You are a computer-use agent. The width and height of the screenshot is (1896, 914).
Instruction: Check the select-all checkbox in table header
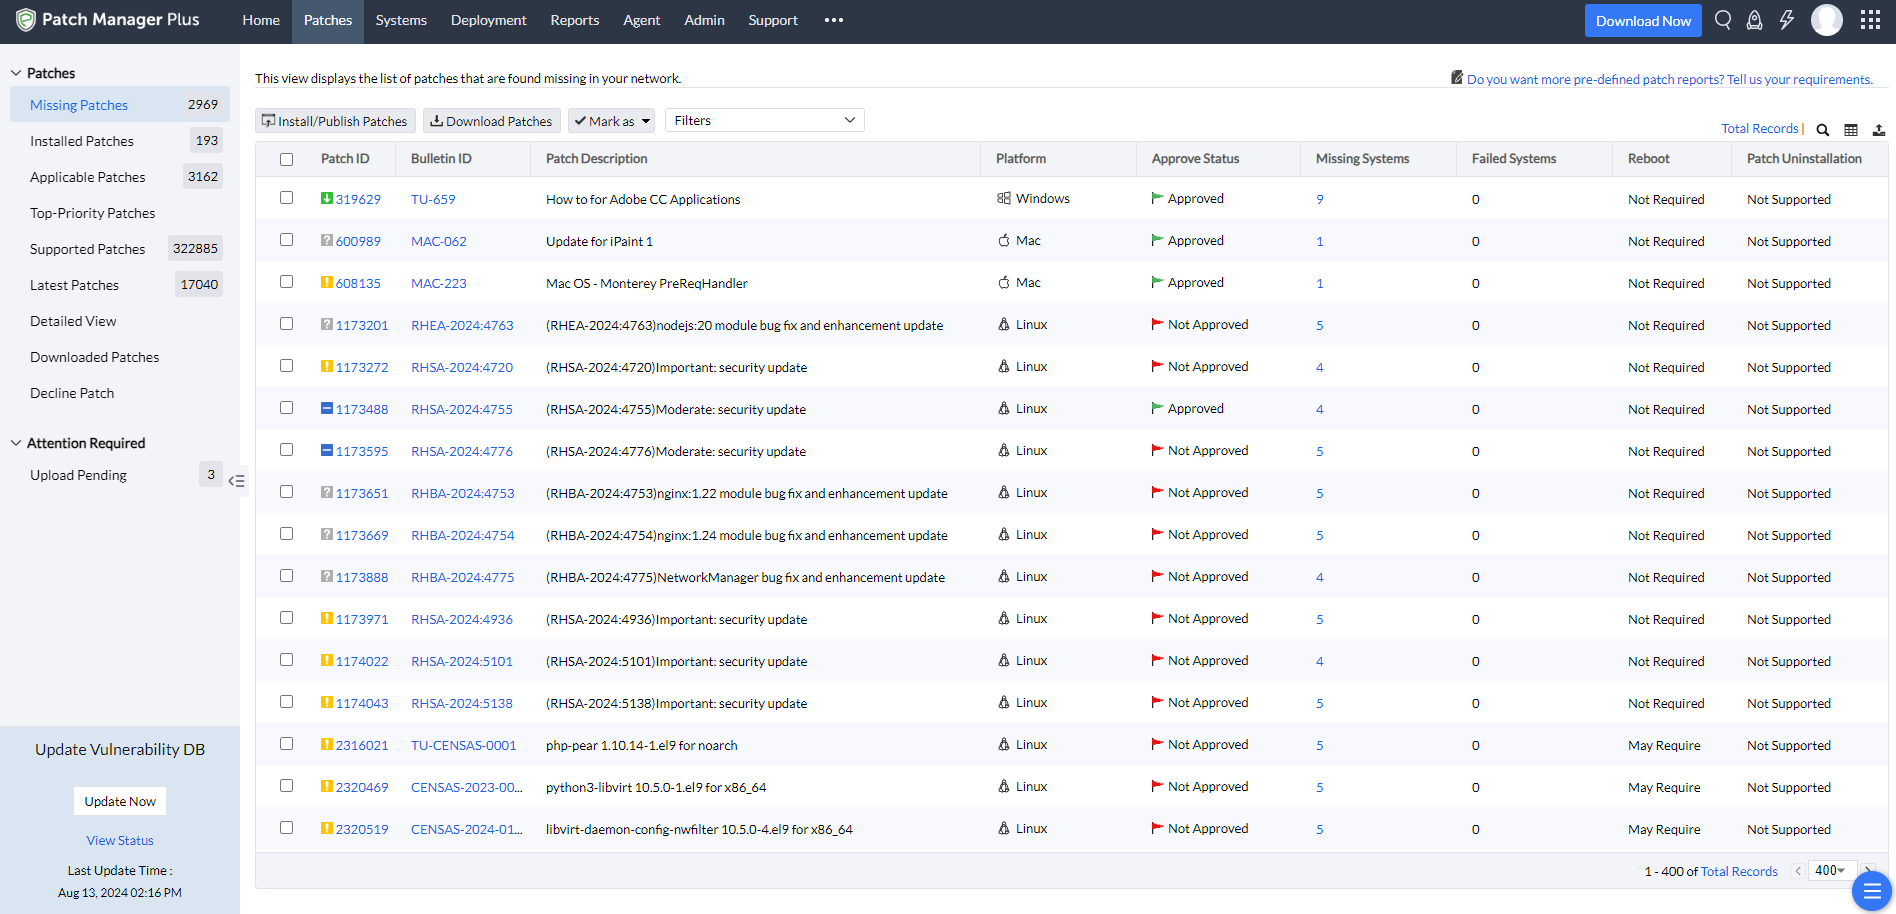pyautogui.click(x=287, y=158)
